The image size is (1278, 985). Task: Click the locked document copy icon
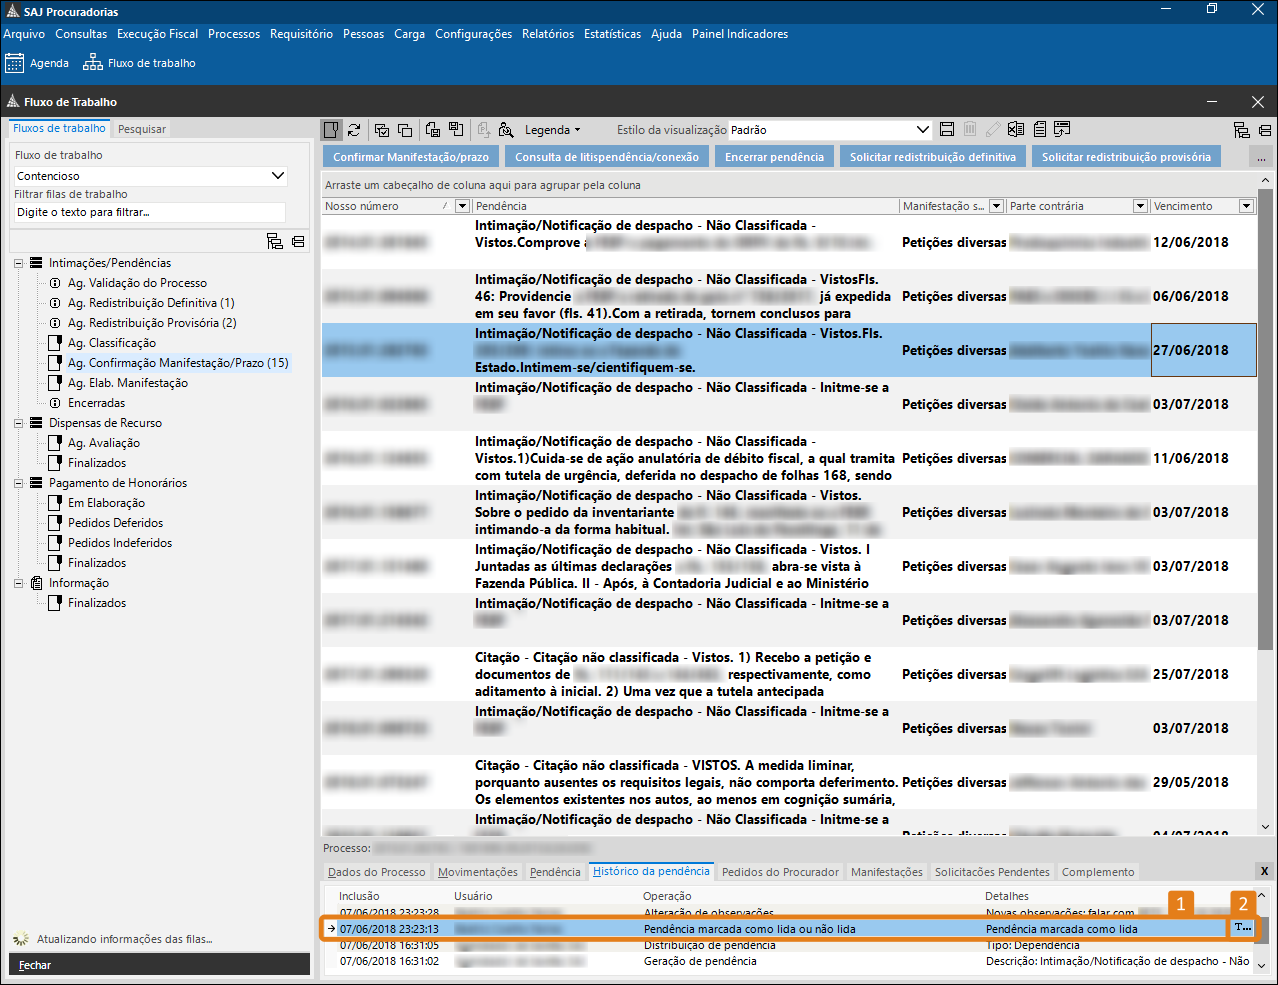[433, 130]
